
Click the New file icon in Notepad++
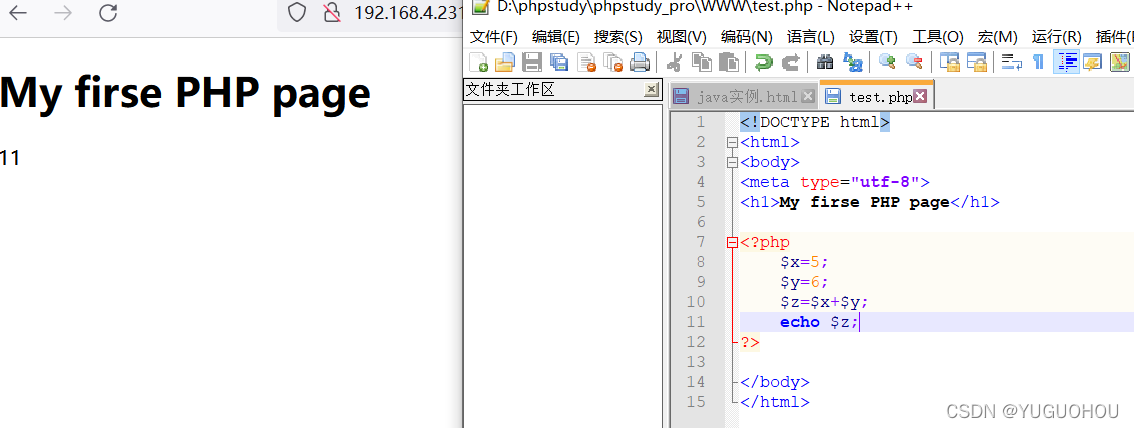(479, 63)
